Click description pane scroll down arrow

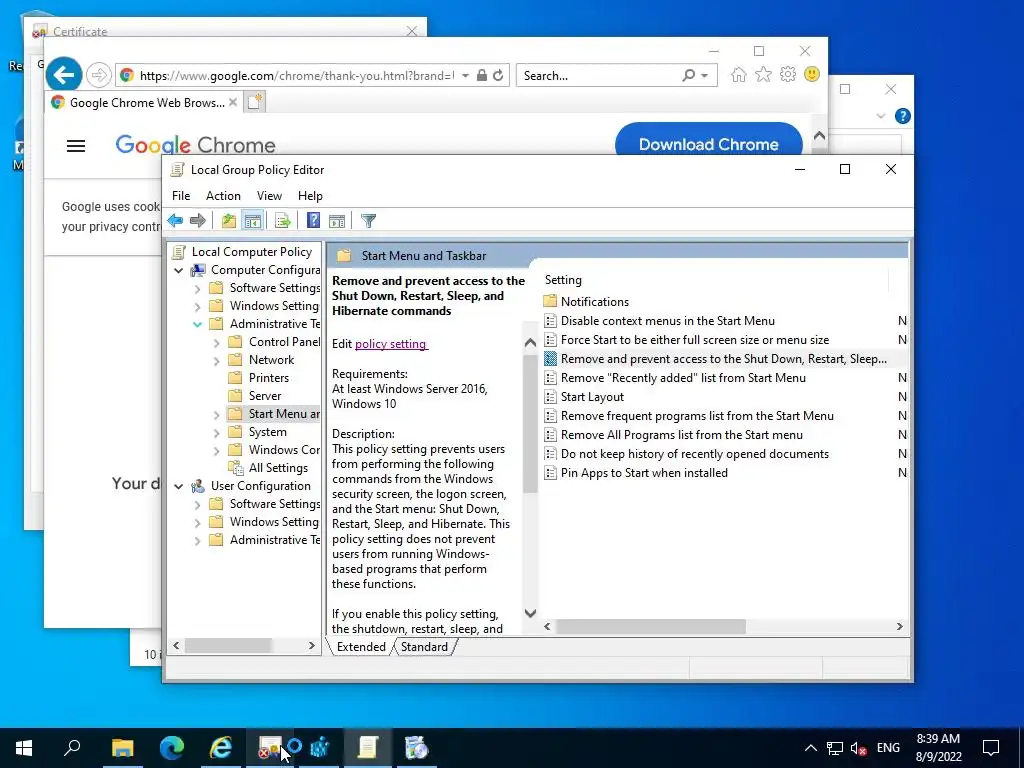pyautogui.click(x=530, y=613)
